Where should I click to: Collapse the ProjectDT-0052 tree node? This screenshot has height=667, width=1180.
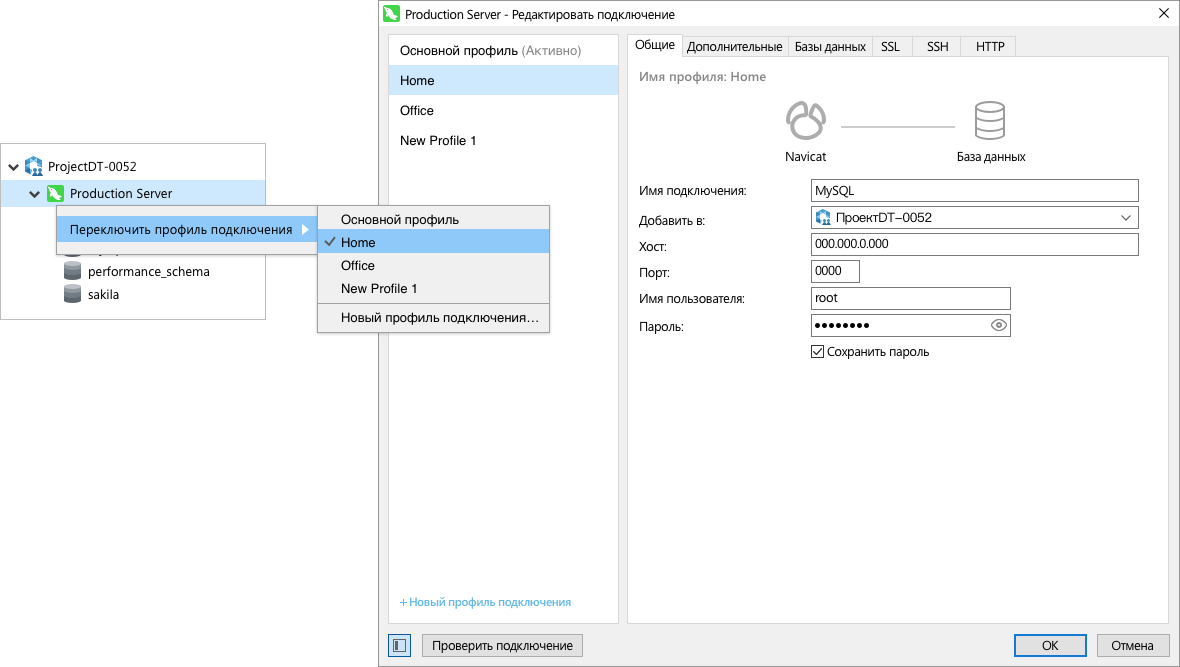[x=13, y=167]
